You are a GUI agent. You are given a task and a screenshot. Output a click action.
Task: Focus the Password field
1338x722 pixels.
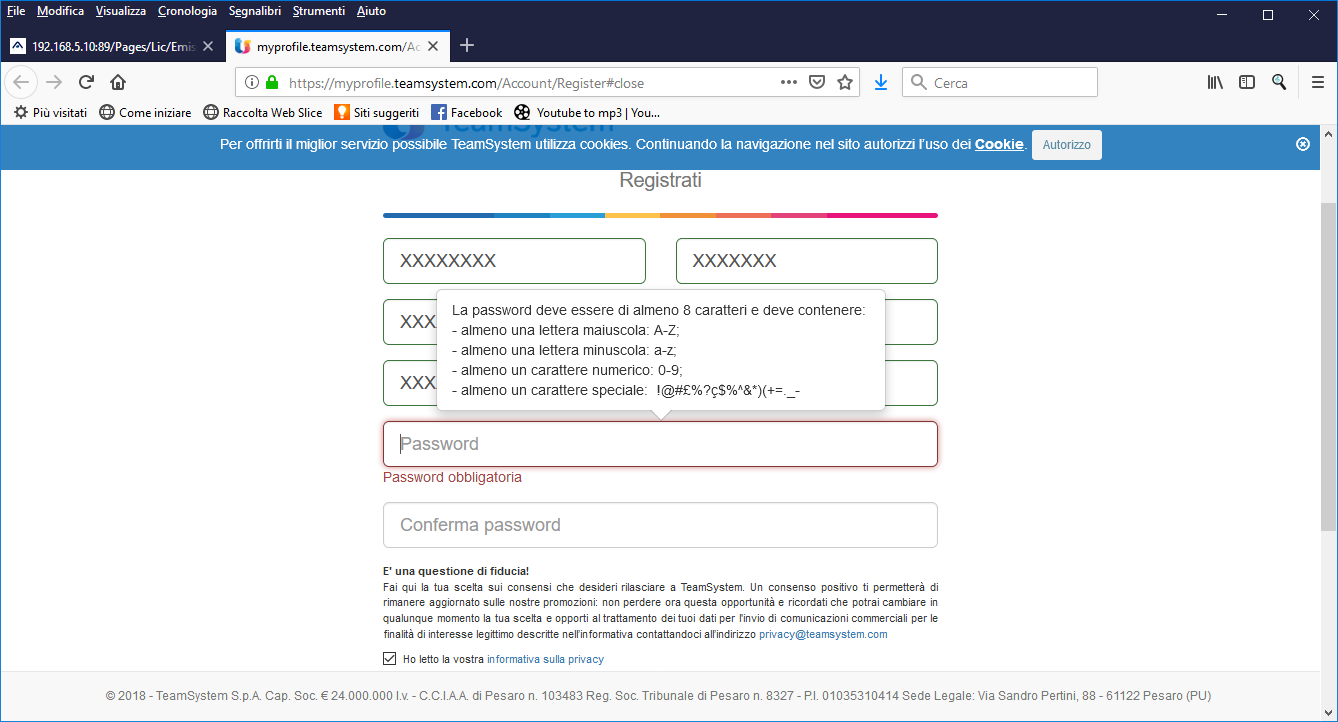pos(660,444)
